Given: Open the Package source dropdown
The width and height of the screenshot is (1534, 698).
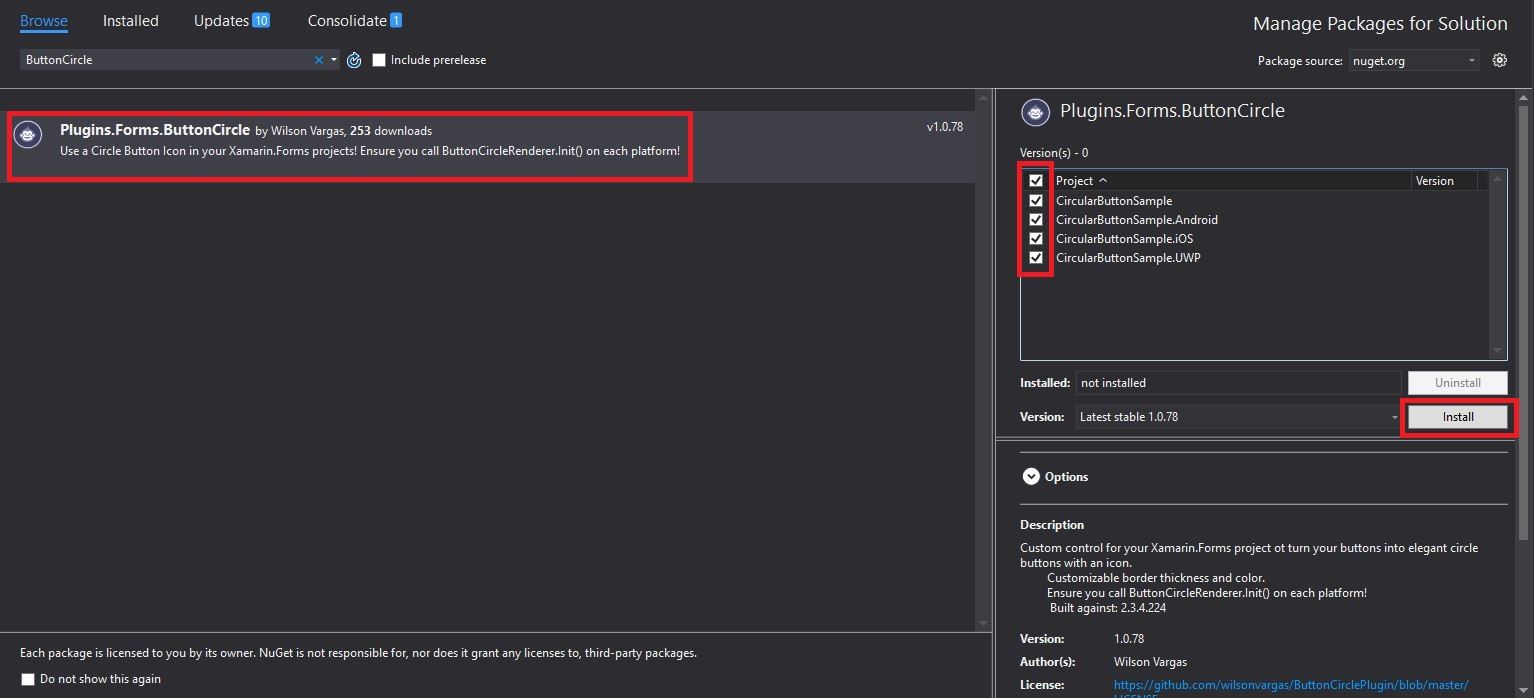Looking at the screenshot, I should coord(1414,61).
